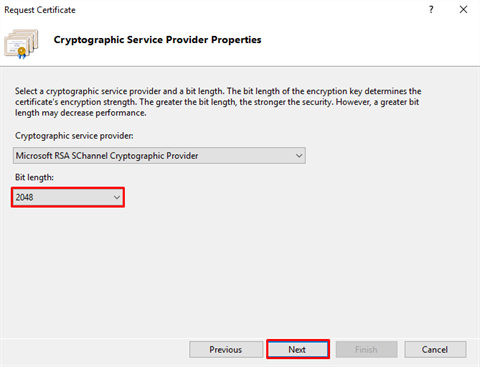Go back with the Previous button
Viewport: 480px width, 367px height.
point(226,349)
